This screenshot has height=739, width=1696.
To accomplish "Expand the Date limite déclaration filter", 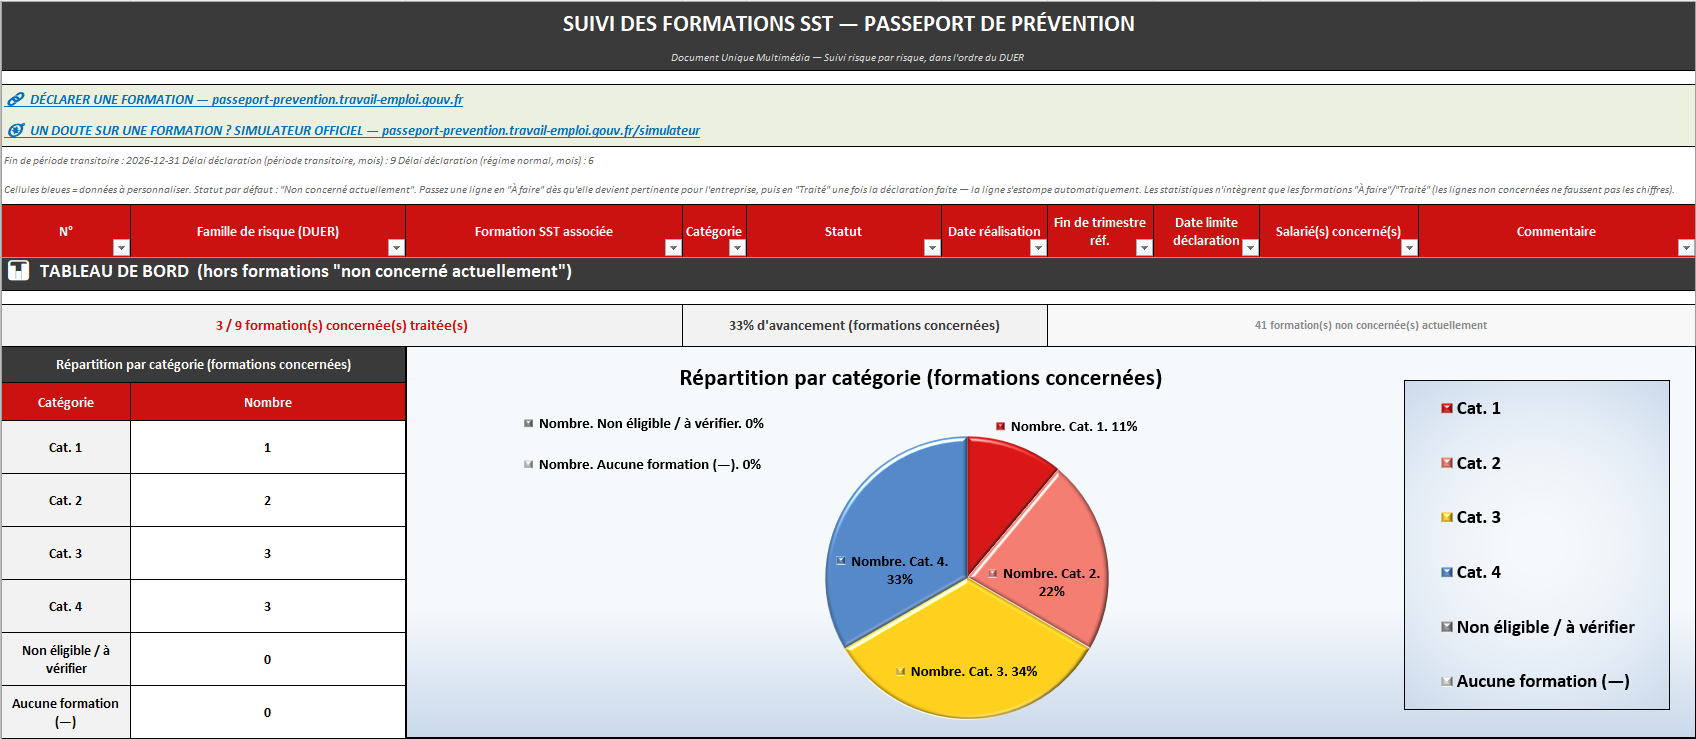I will (1250, 248).
